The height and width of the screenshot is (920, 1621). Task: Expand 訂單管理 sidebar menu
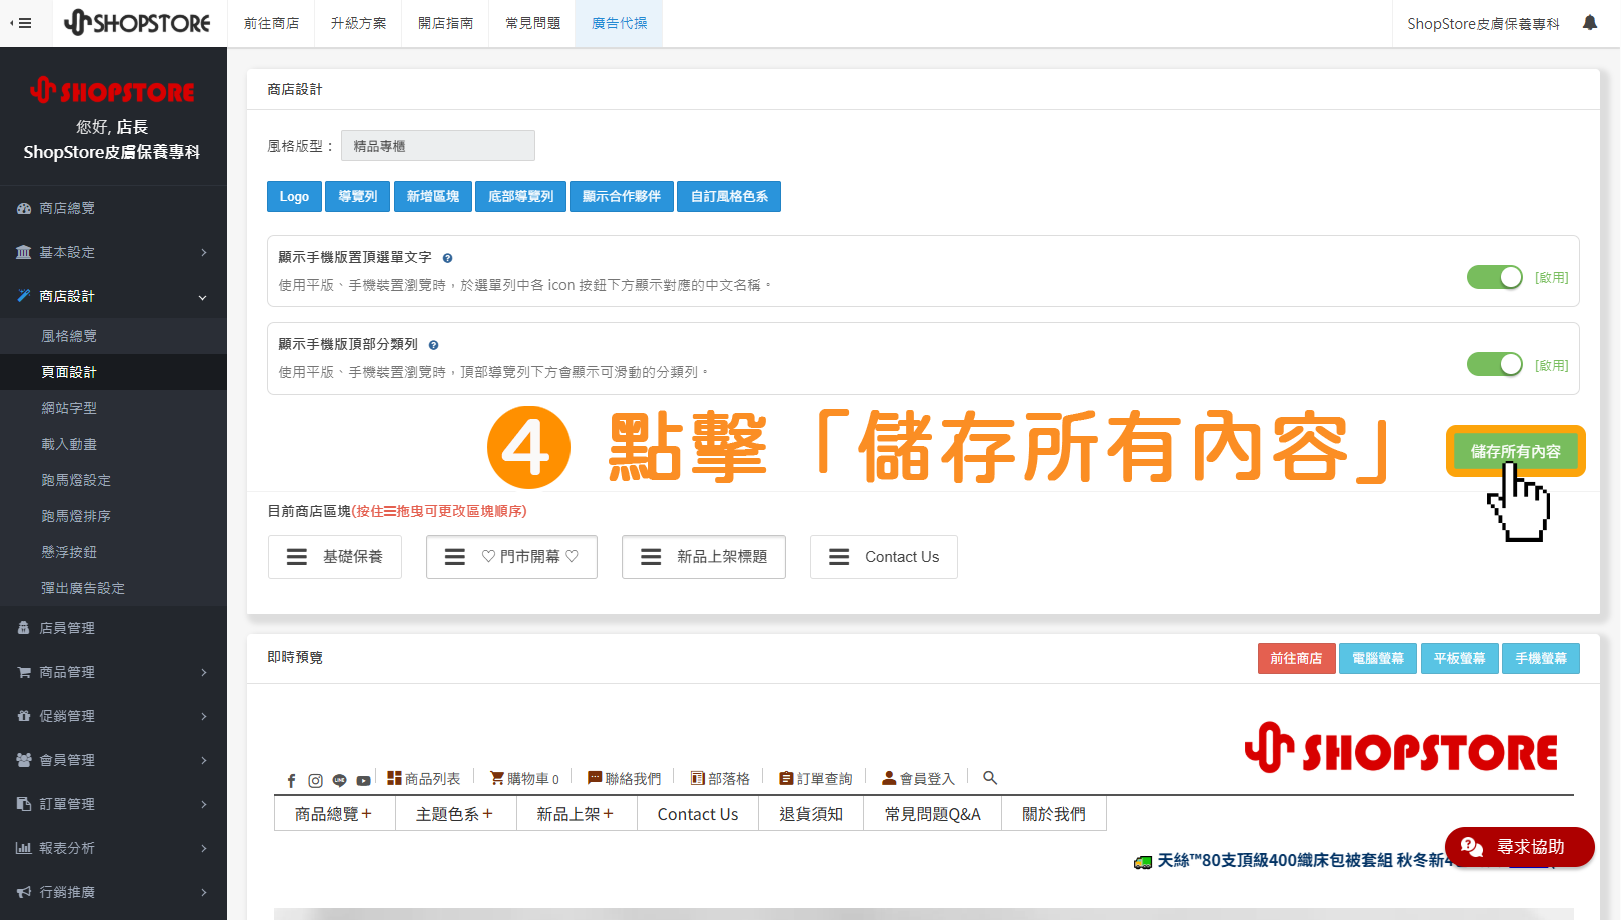click(x=113, y=804)
